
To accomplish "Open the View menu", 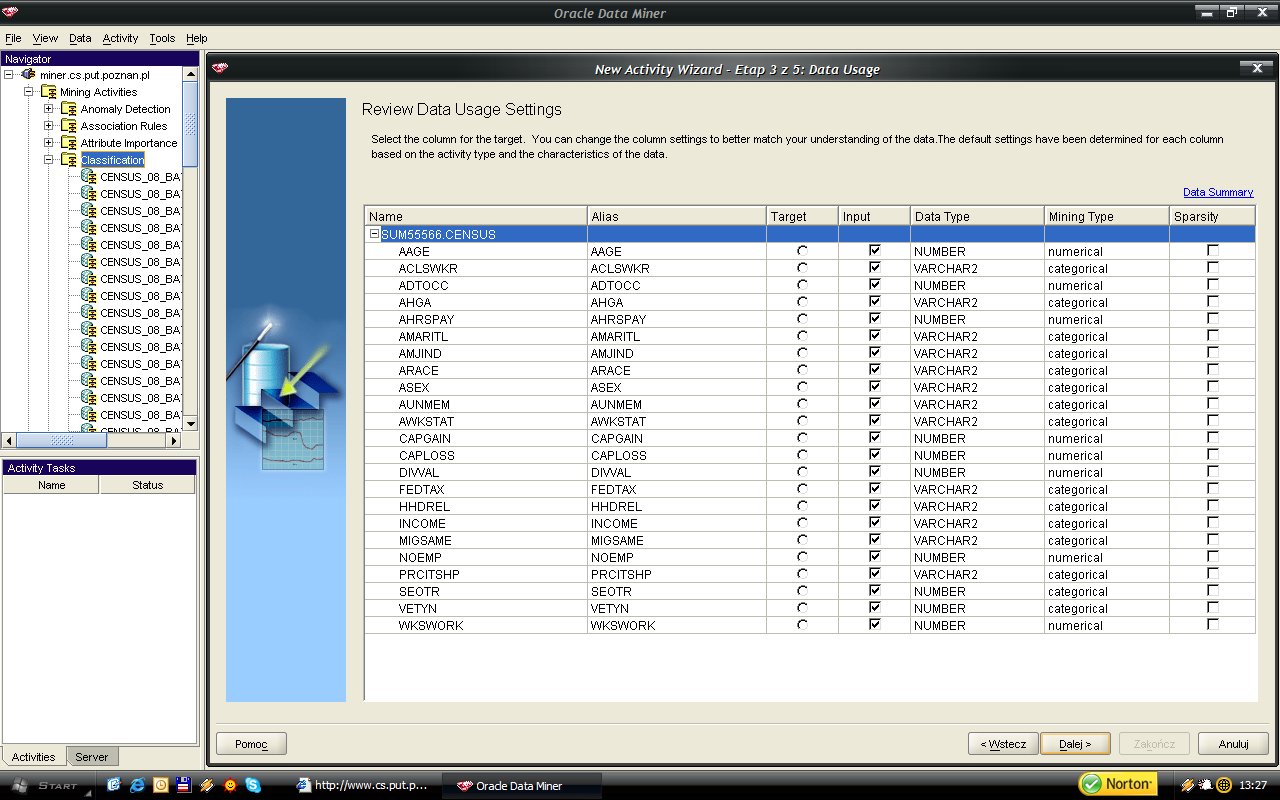I will [45, 38].
